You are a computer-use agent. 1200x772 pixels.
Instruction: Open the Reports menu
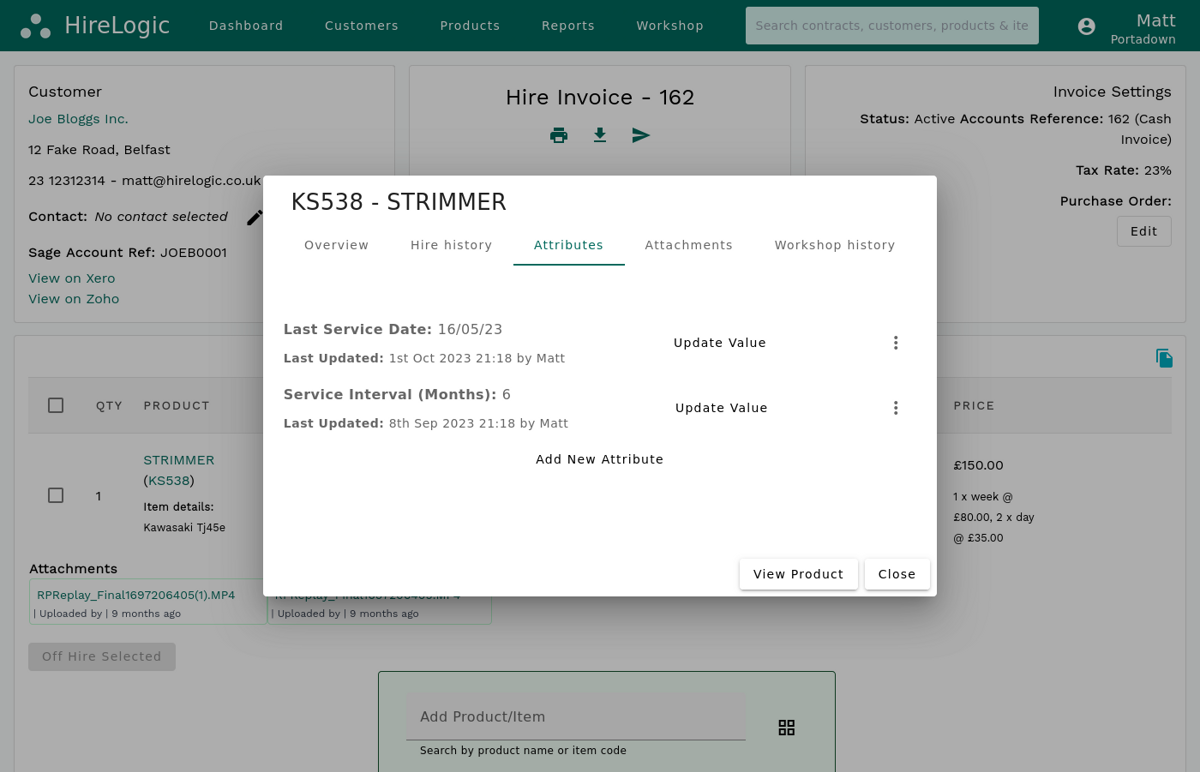(567, 25)
